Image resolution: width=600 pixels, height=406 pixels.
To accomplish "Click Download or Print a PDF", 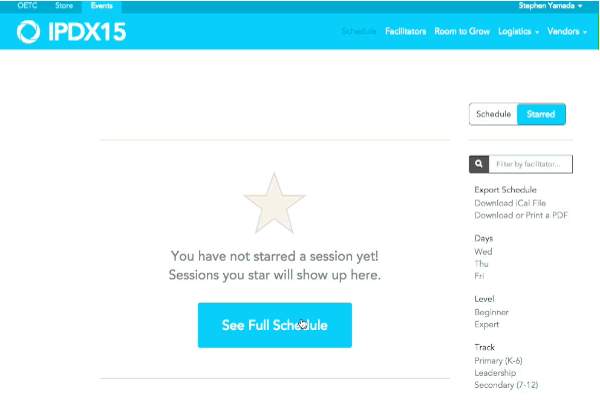I will [521, 215].
